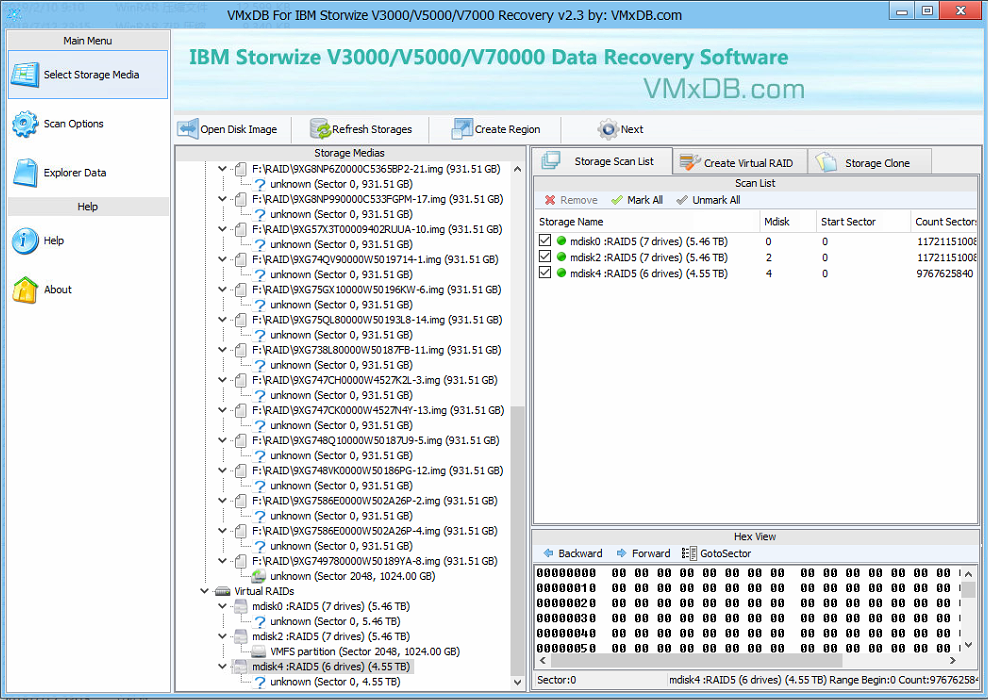Click the VMFS partition icon under mdisk2
Viewport: 988px width, 700px height.
point(258,651)
